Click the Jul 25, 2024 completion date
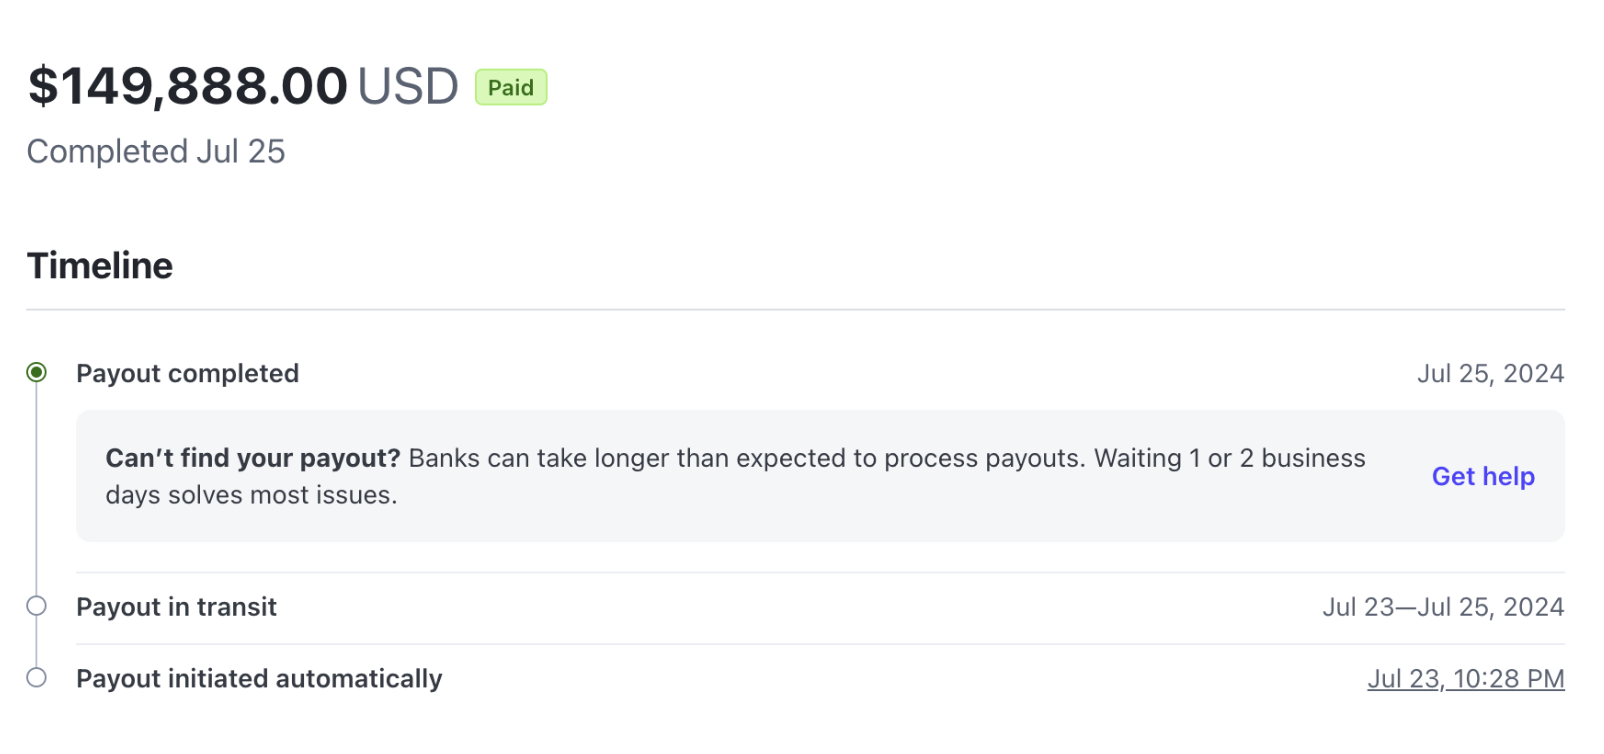This screenshot has height=754, width=1604. 1490,374
